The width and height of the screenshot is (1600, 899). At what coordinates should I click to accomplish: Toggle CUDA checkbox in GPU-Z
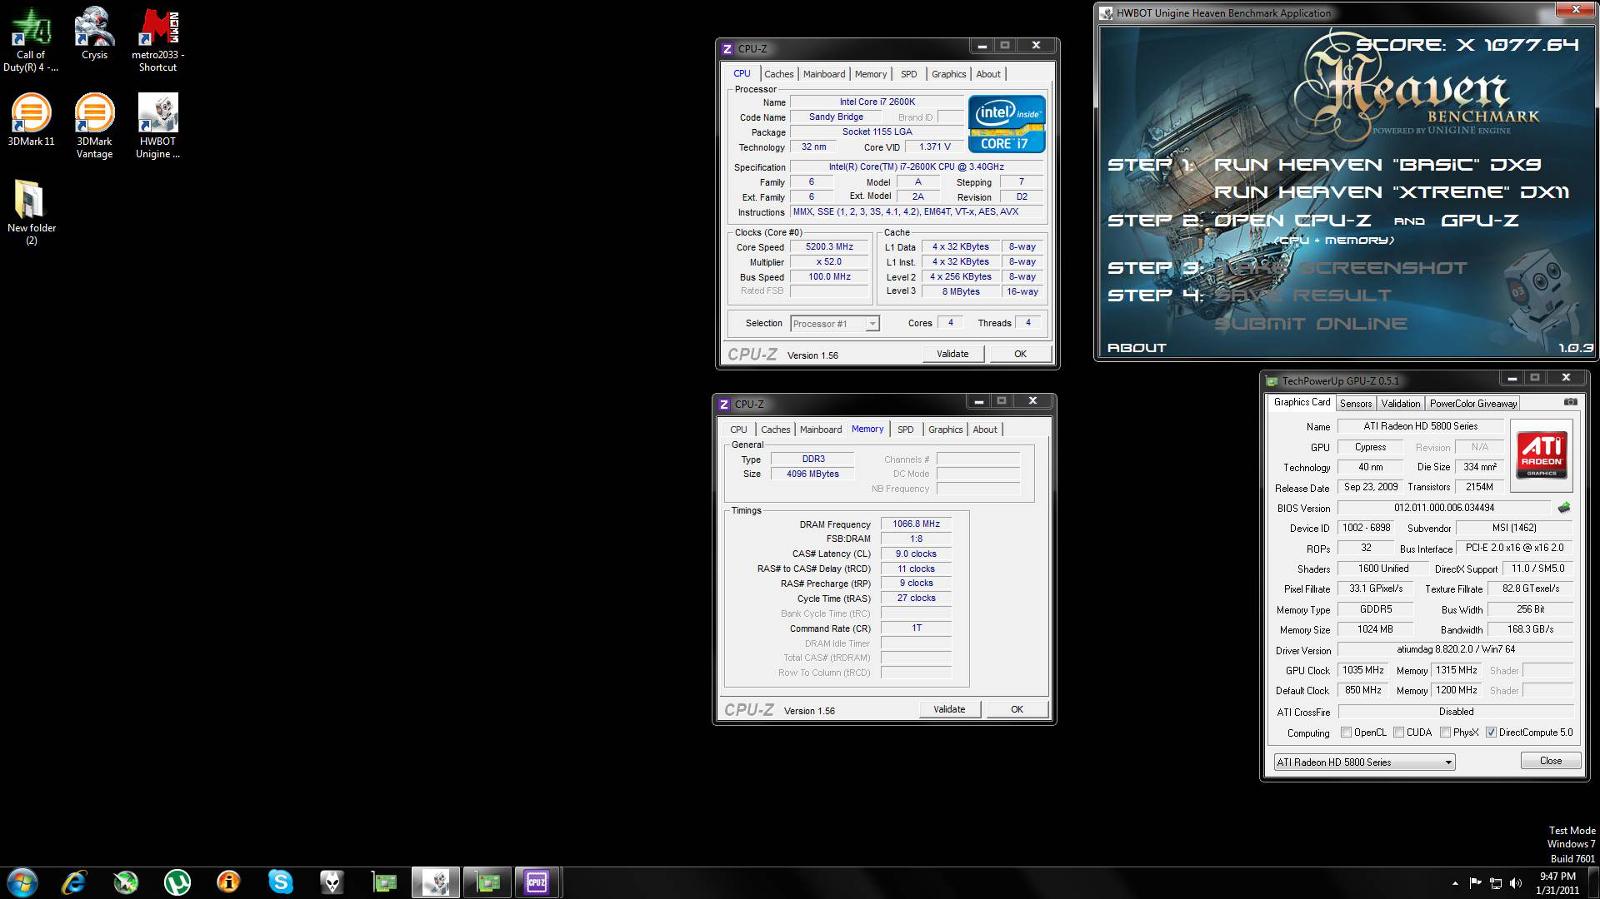pos(1398,733)
